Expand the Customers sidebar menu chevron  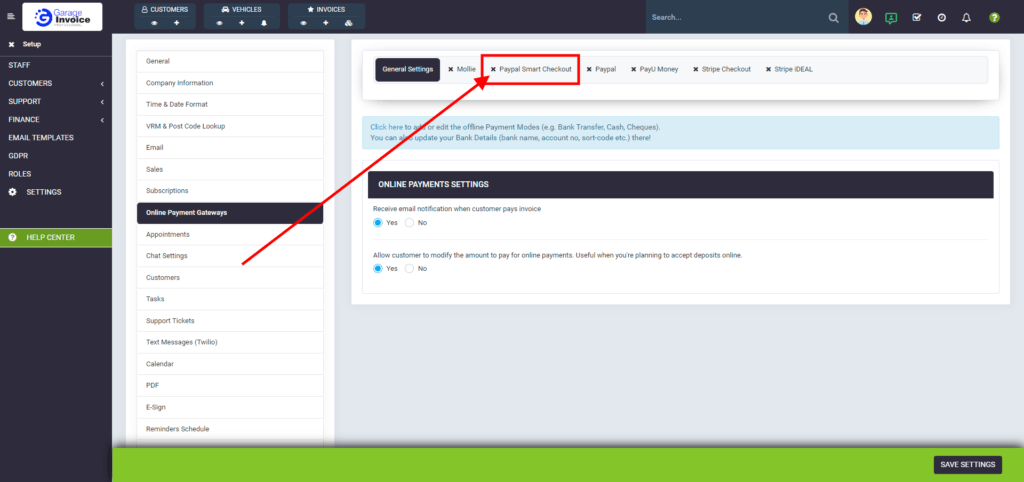(103, 84)
